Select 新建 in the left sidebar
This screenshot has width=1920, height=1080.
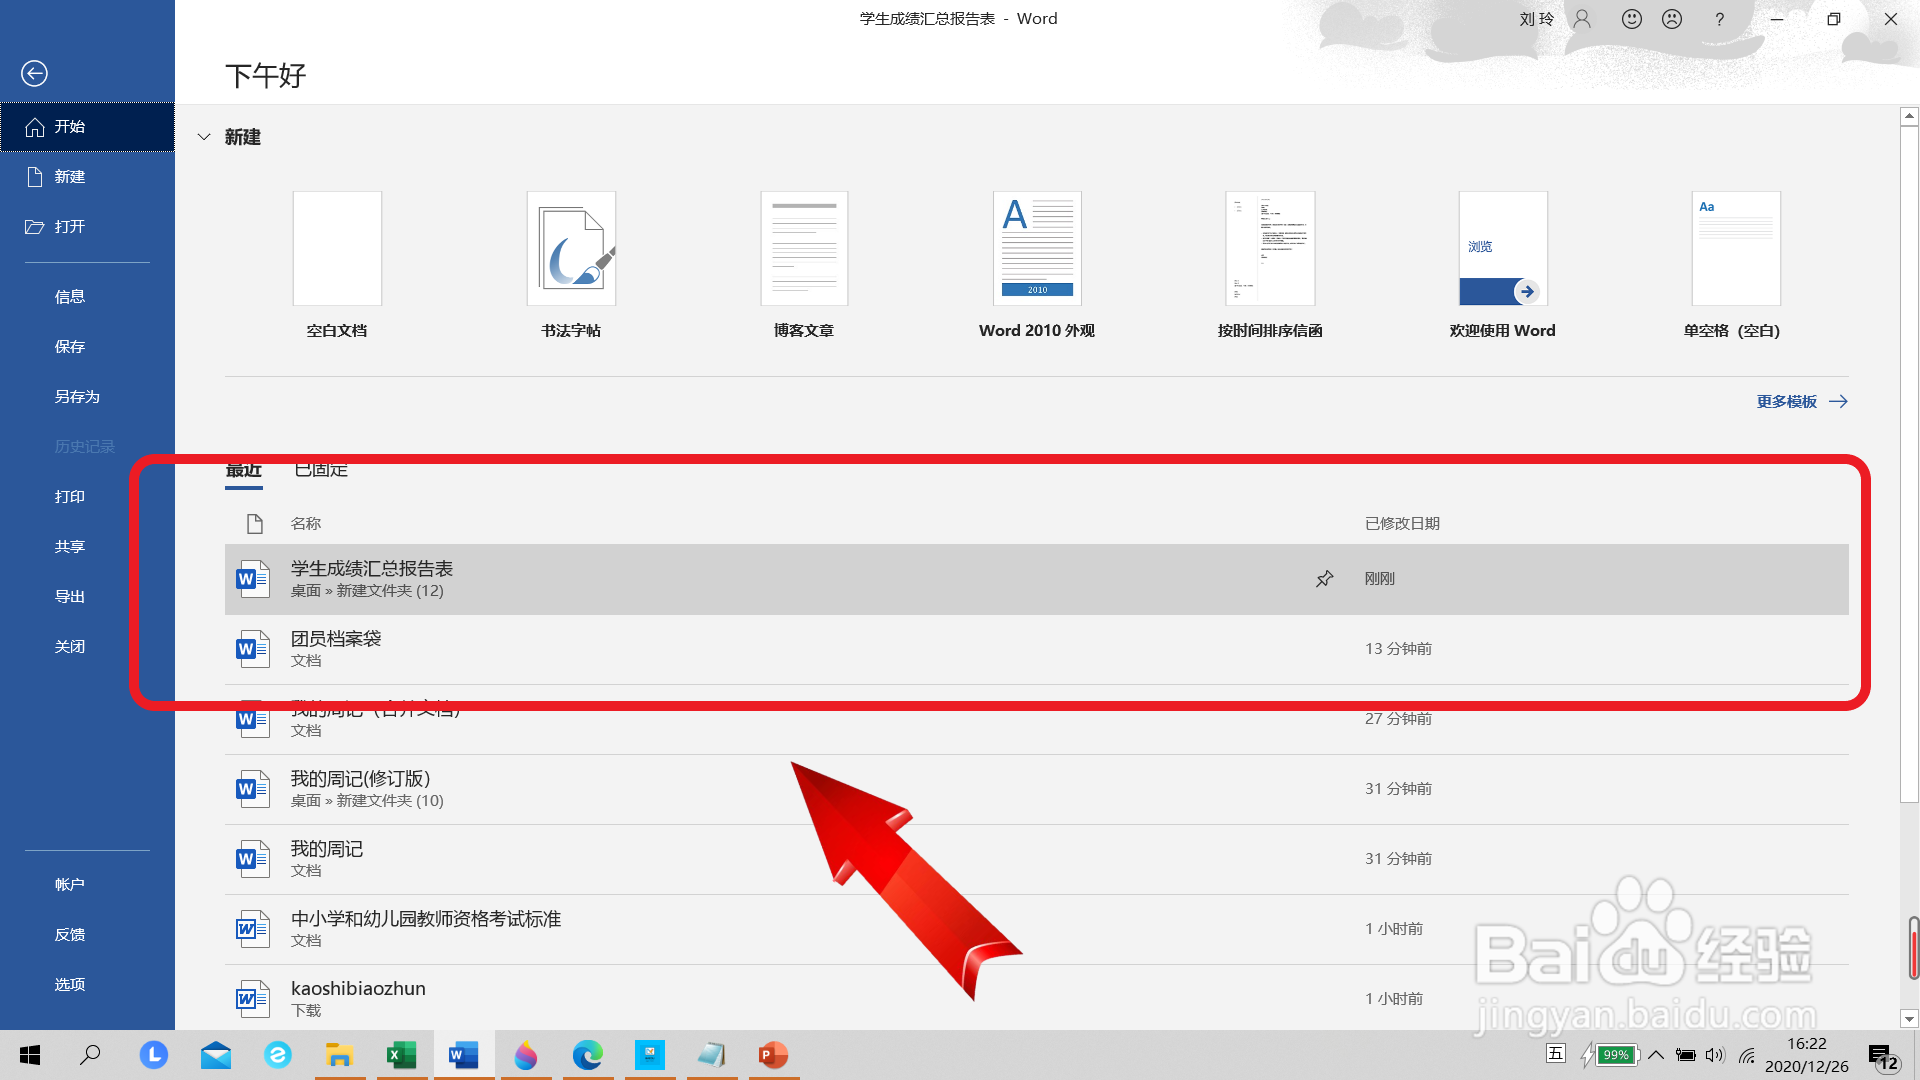tap(87, 177)
